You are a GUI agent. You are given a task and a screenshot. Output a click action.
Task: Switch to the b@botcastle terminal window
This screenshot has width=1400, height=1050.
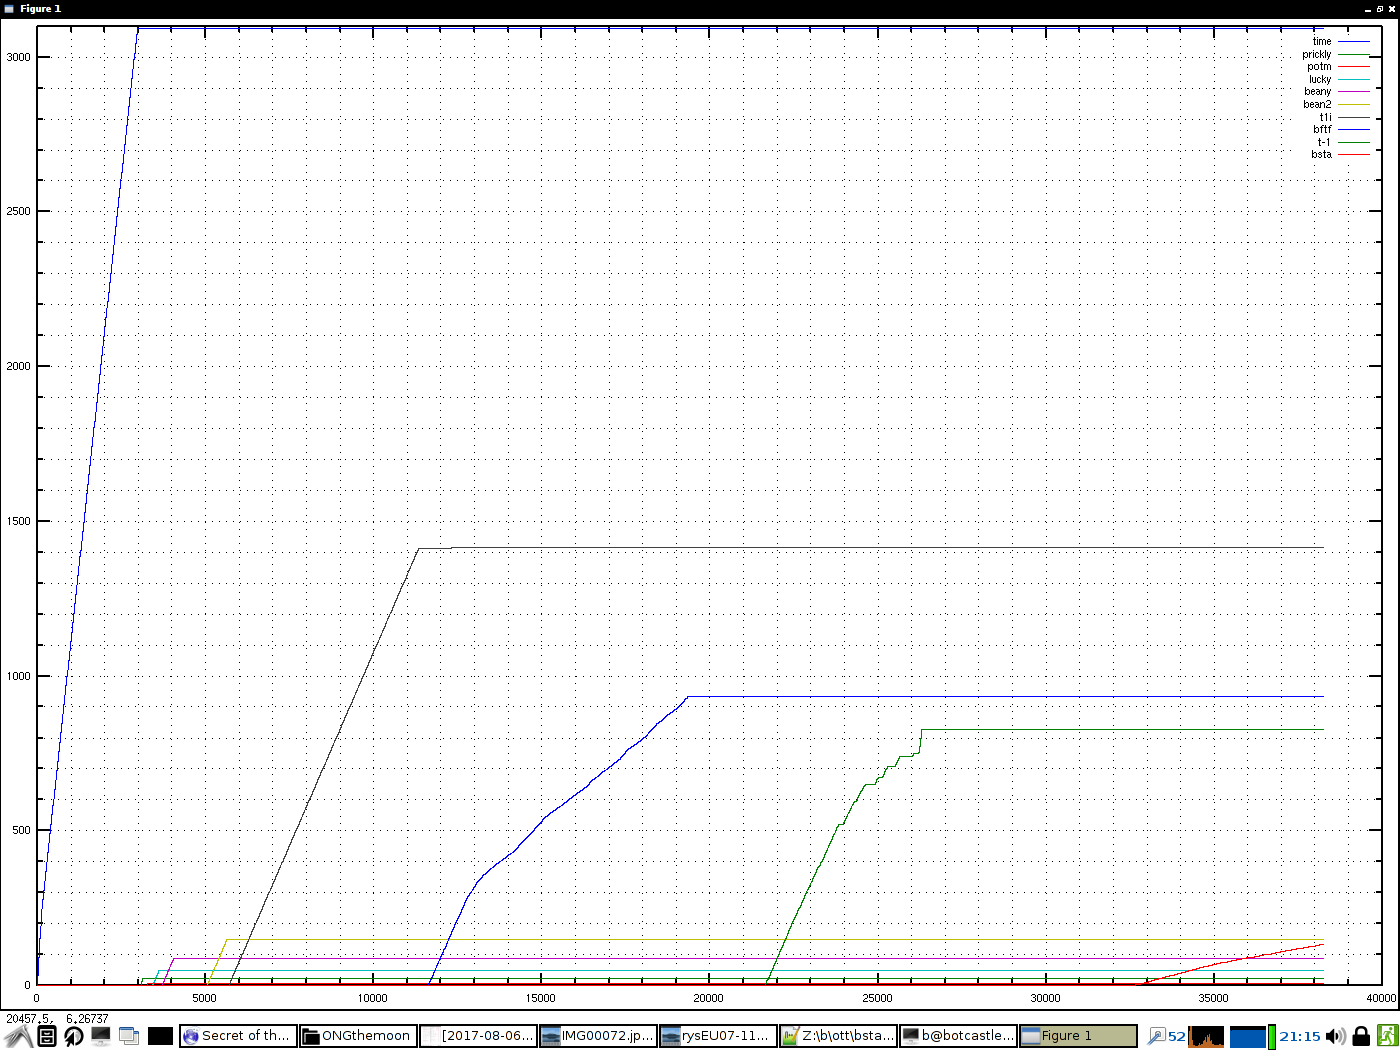point(958,1036)
